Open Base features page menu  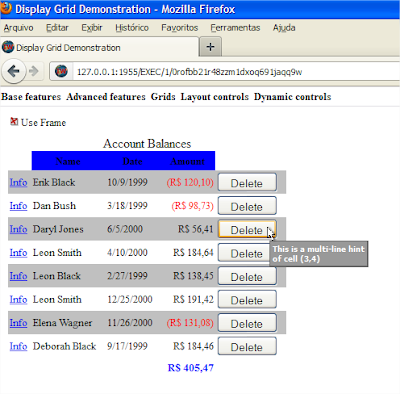click(x=31, y=97)
